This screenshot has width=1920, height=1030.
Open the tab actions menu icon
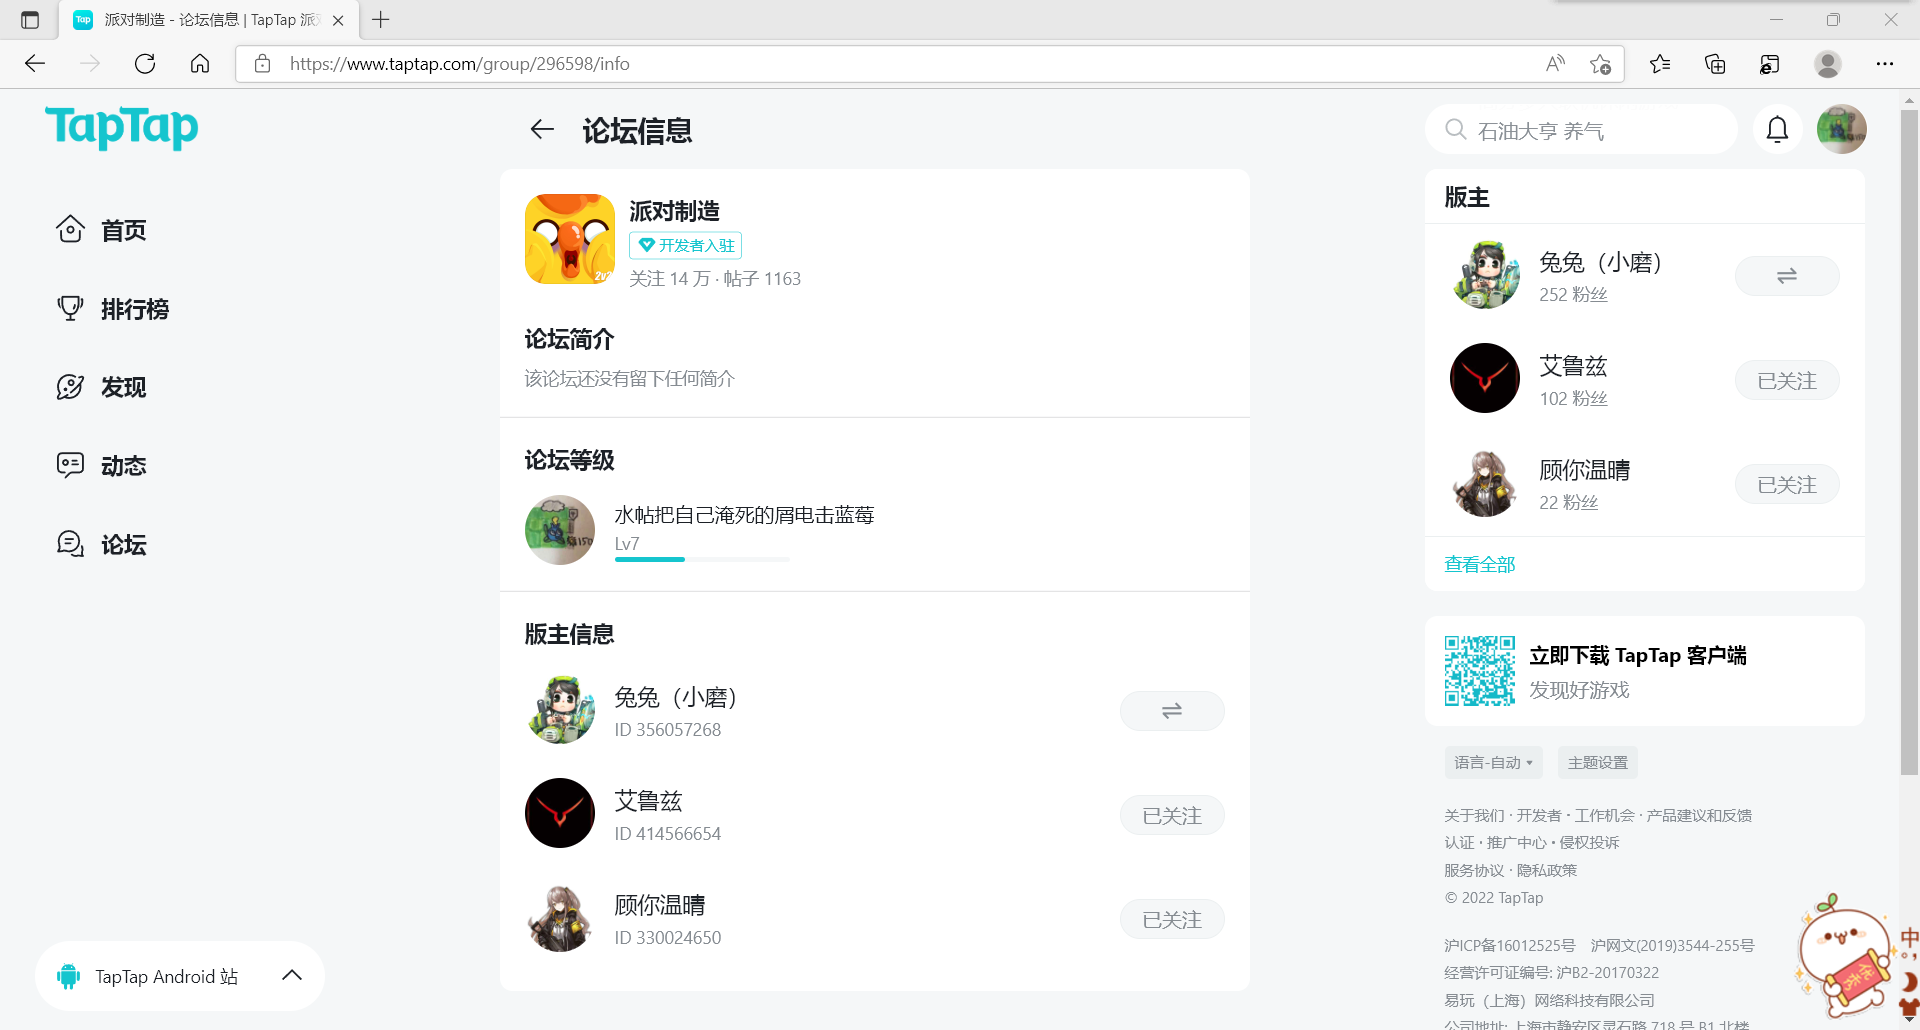[30, 20]
